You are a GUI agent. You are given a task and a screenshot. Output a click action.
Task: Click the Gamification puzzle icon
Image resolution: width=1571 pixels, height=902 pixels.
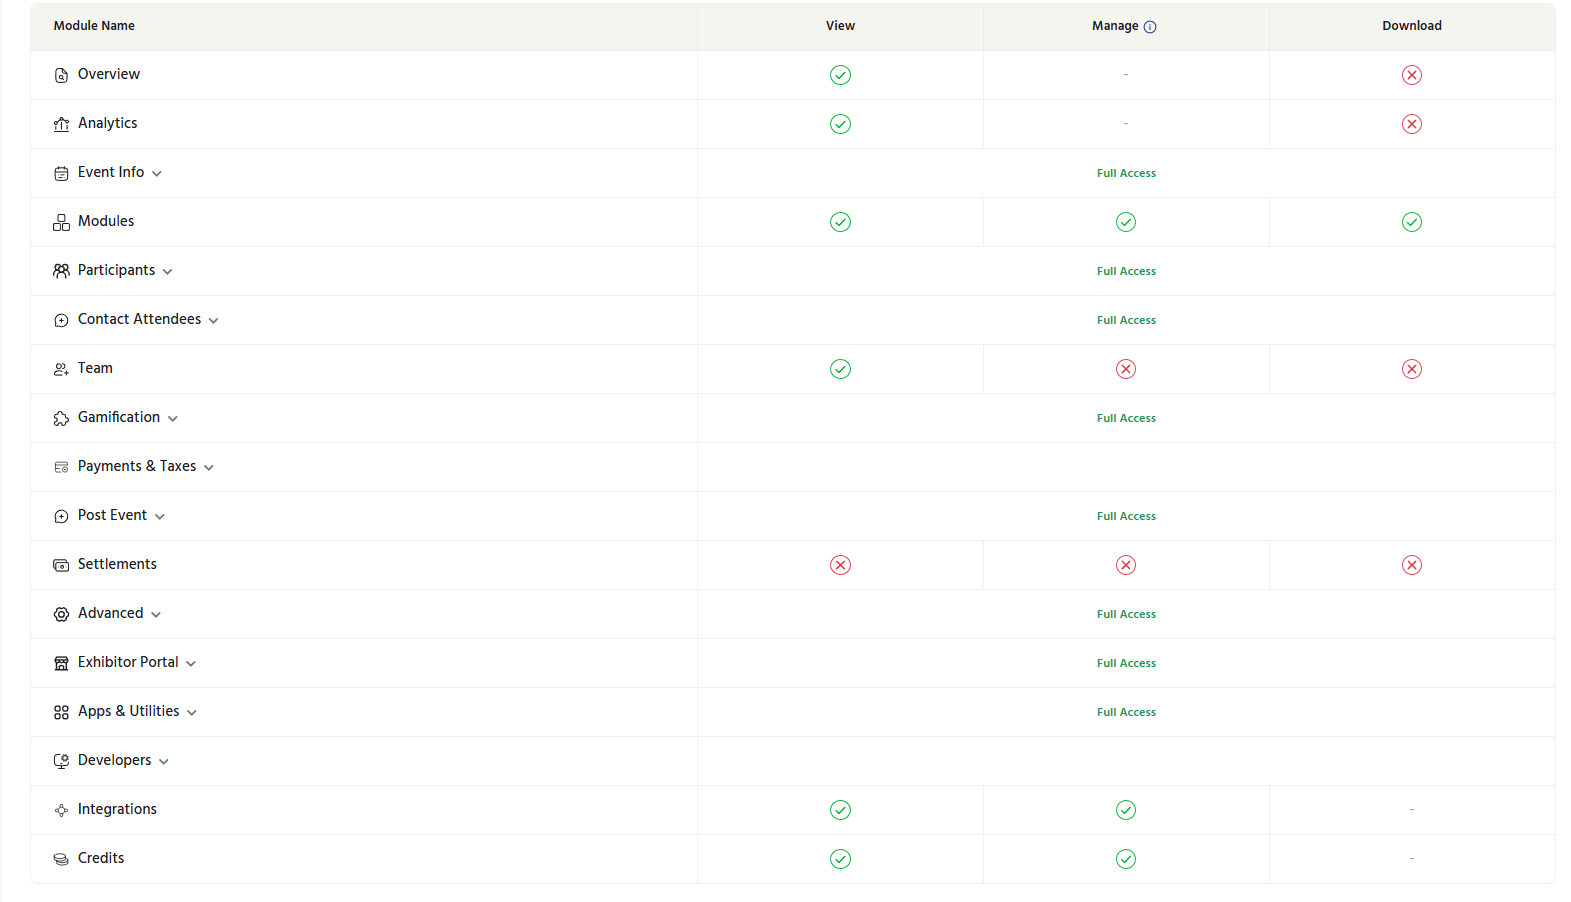tap(61, 418)
